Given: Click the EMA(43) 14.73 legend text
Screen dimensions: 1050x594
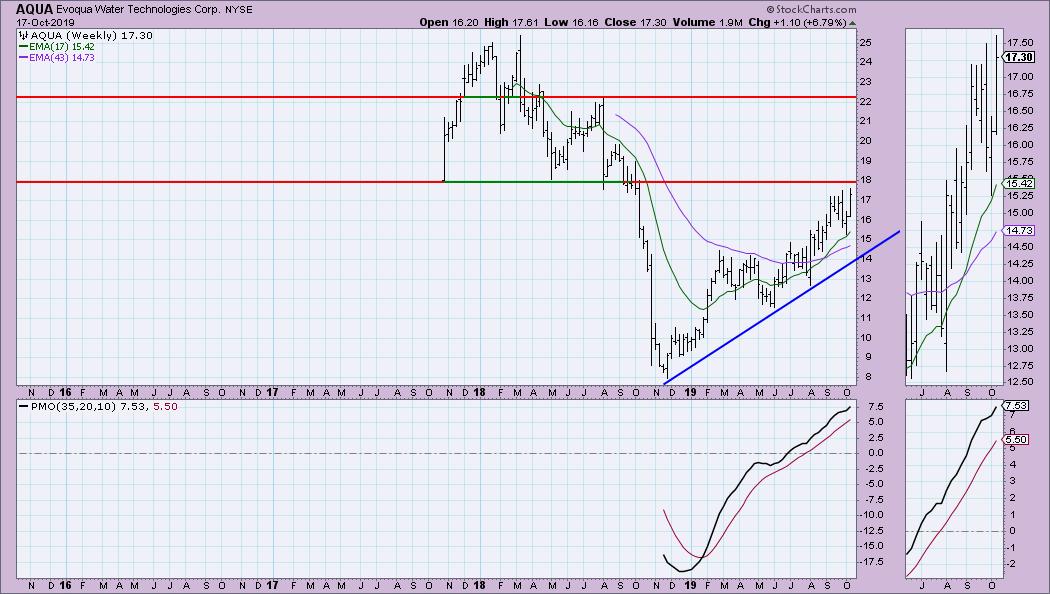Looking at the screenshot, I should (62, 58).
